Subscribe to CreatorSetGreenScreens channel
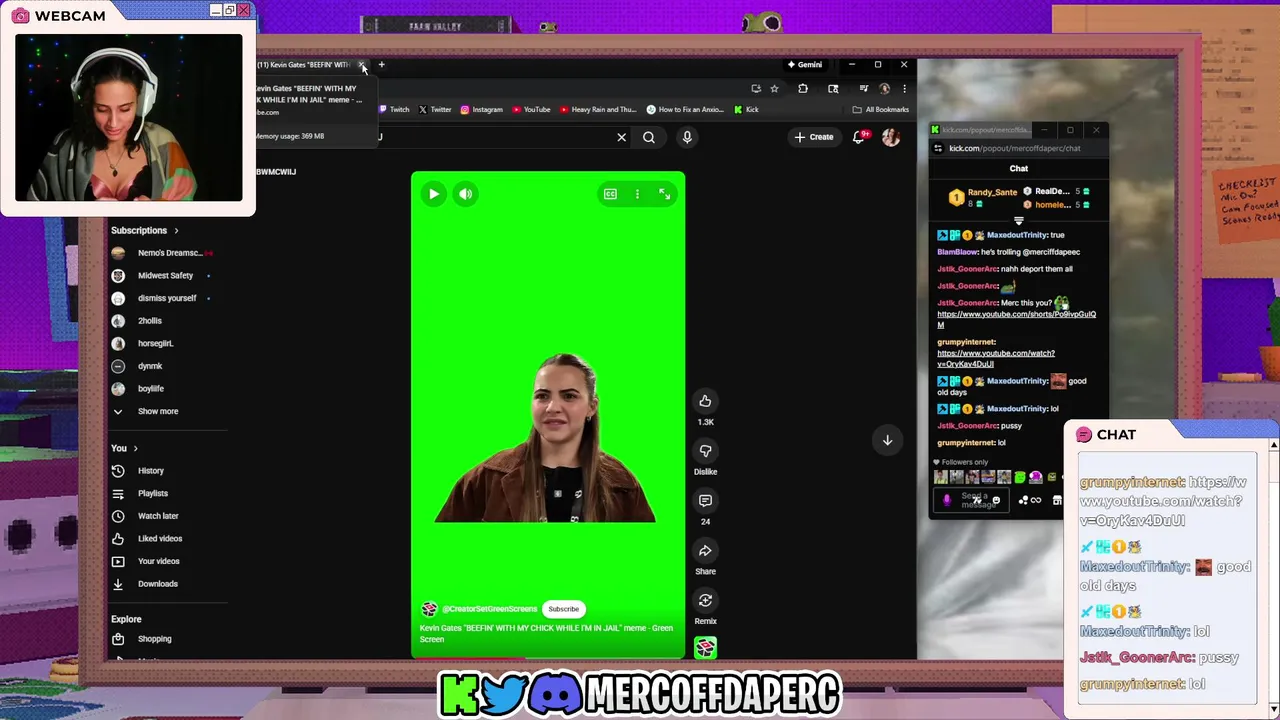Screen dimensions: 1280x720 pos(563,609)
